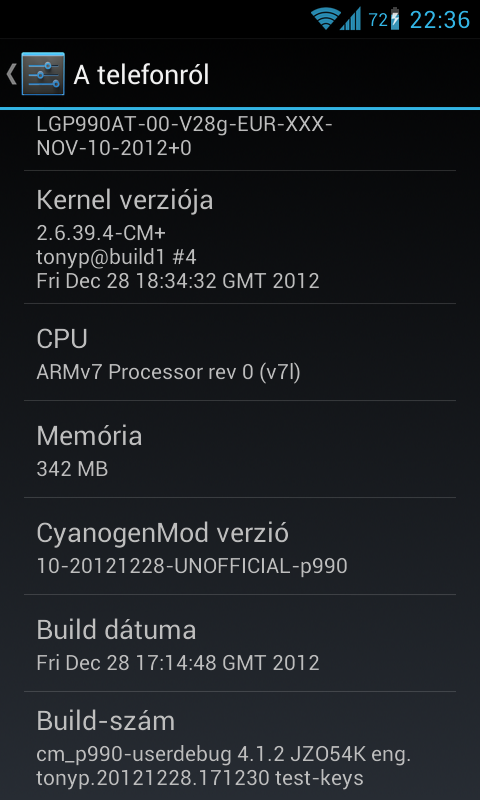Tap the Build-szám item
Image resolution: width=480 pixels, height=800 pixels.
[240, 746]
